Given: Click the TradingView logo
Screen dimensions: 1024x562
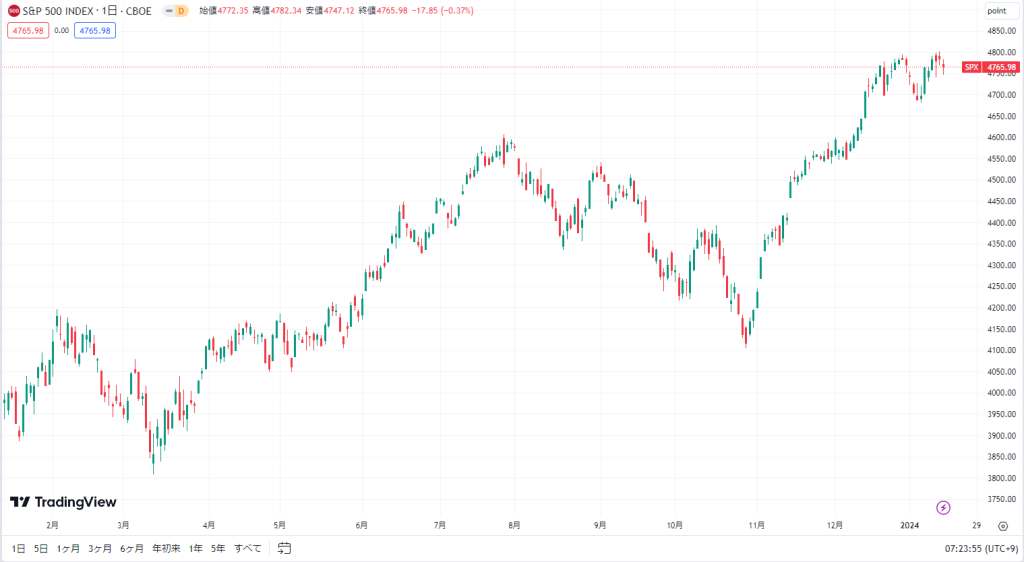Looking at the screenshot, I should coord(63,502).
